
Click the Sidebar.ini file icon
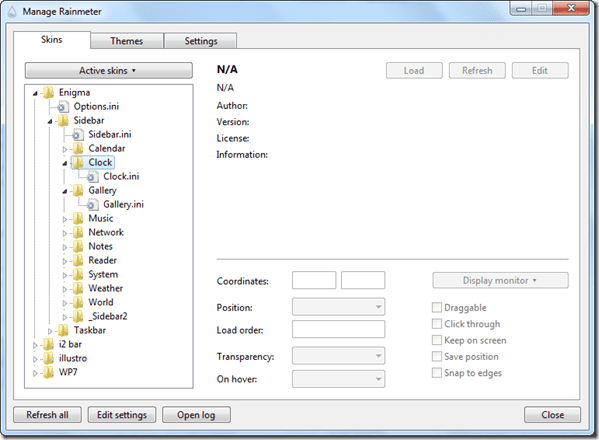point(78,134)
